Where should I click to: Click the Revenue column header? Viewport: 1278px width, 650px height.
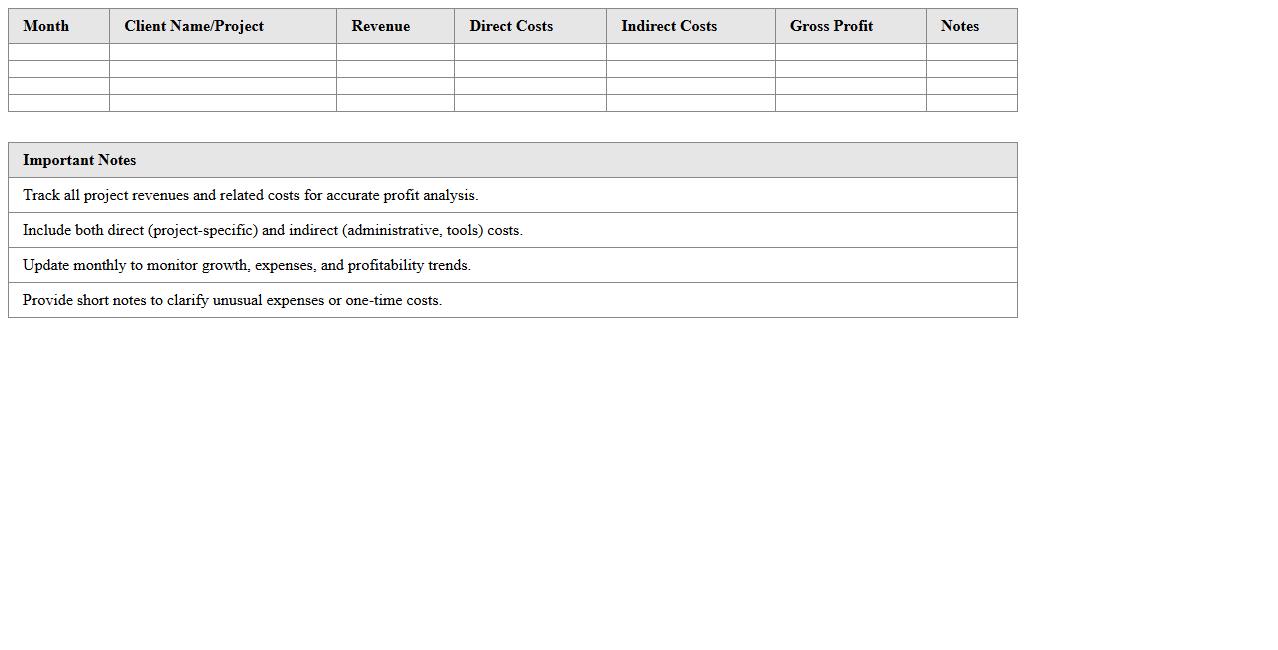tap(380, 26)
